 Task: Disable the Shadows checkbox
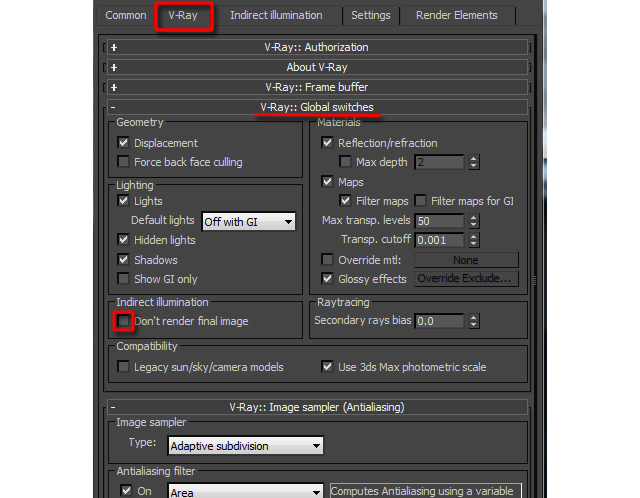[123, 260]
